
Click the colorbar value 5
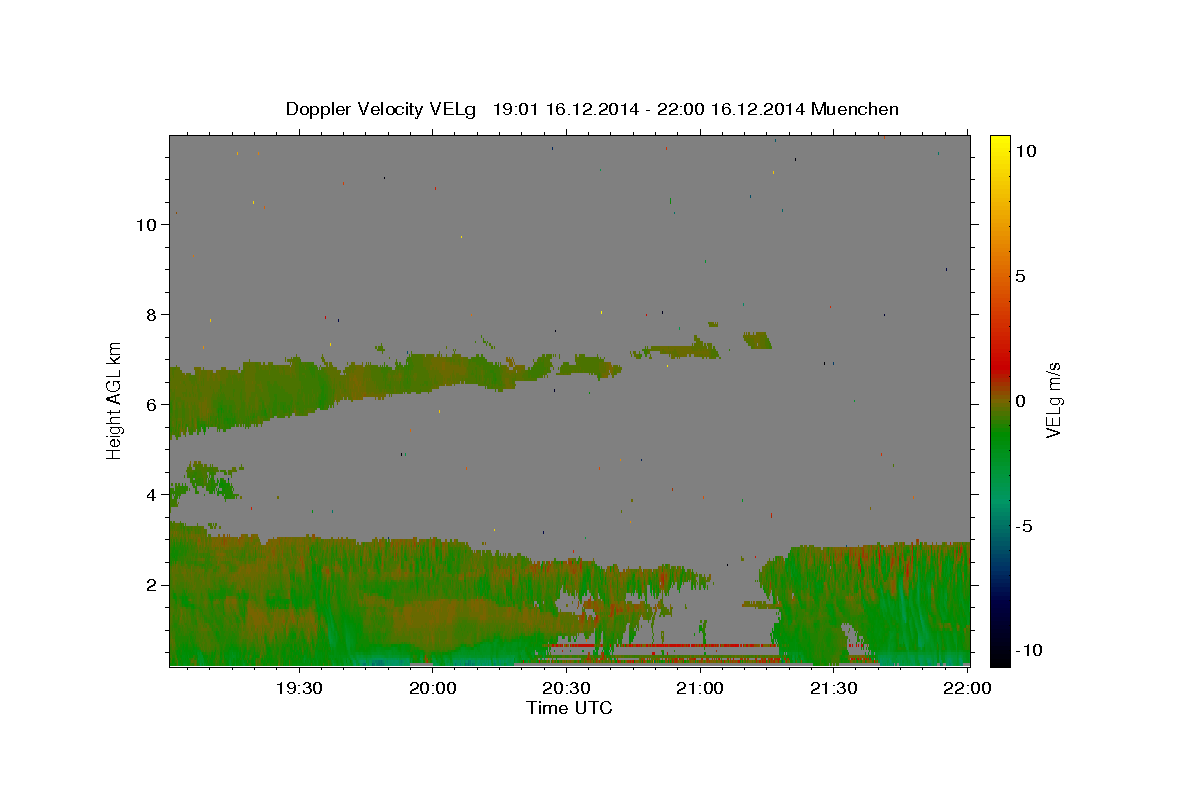point(1020,275)
